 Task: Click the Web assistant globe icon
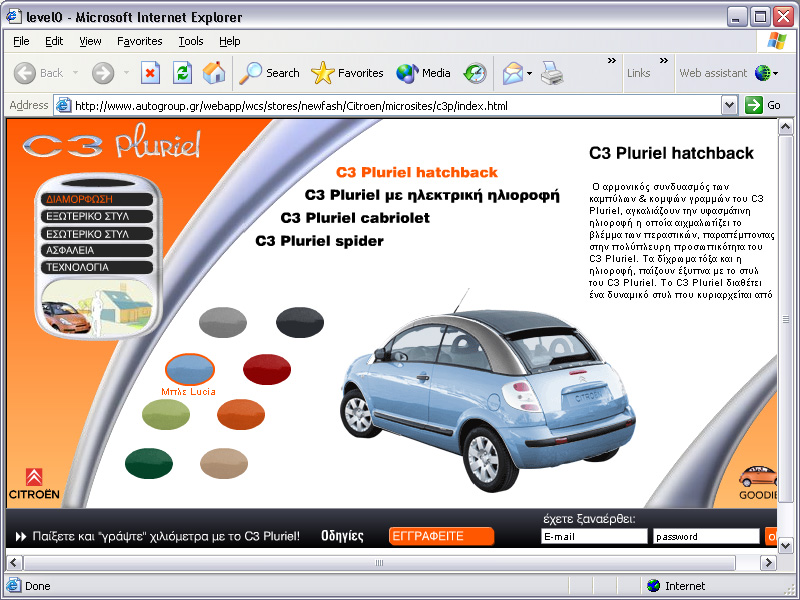pos(762,73)
